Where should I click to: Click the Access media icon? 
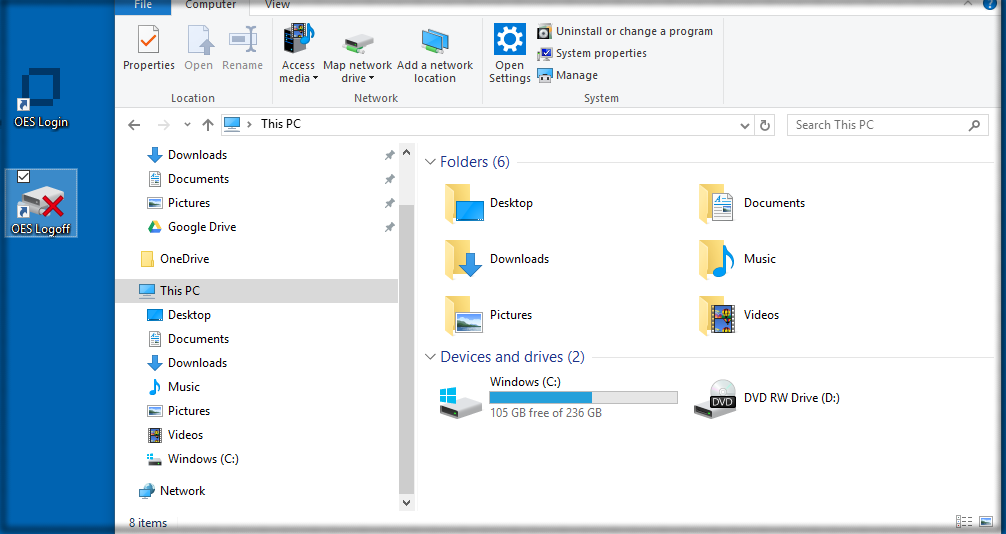click(298, 40)
